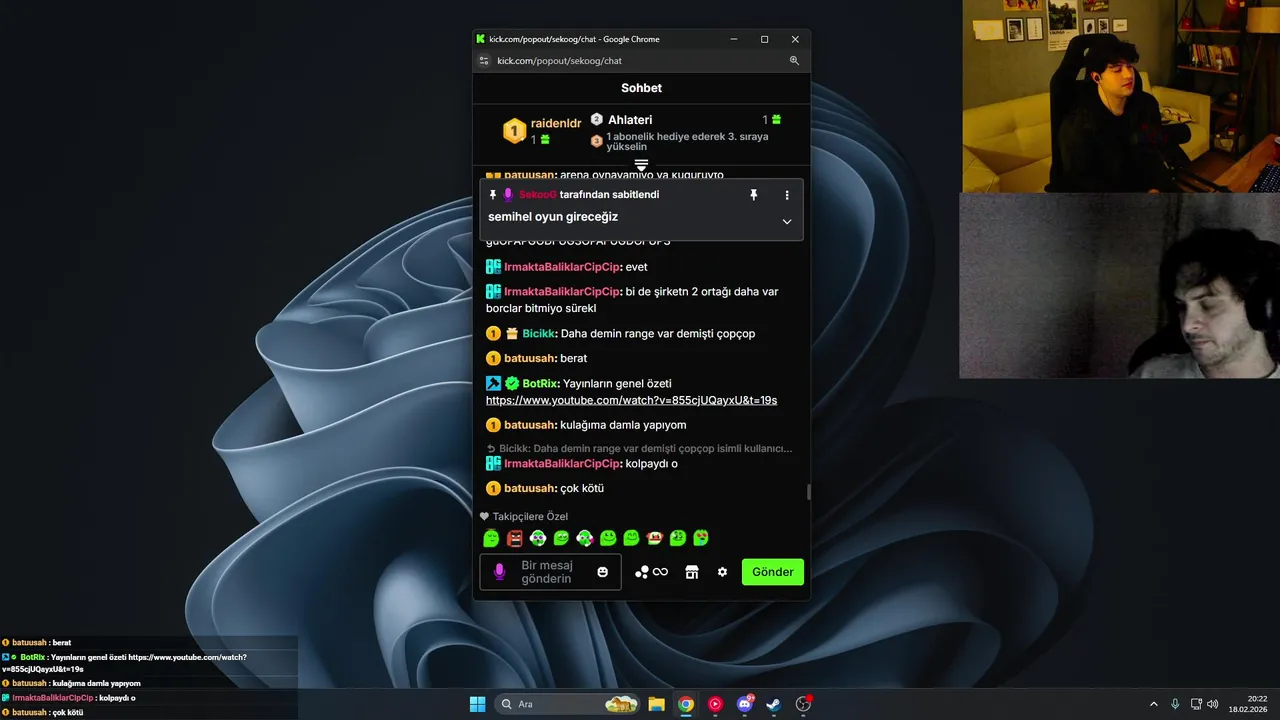Click raidenldr's gold rank 1 badge

514,130
